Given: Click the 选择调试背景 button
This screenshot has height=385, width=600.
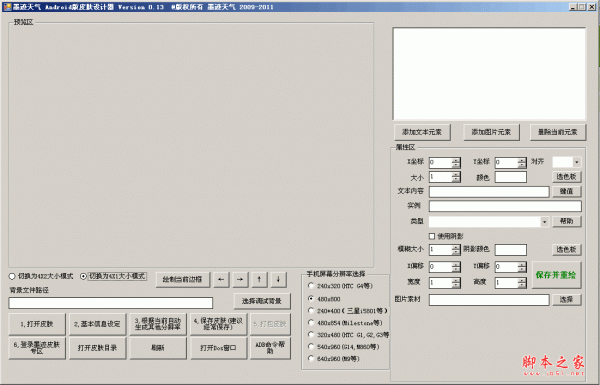Looking at the screenshot, I should 262,301.
